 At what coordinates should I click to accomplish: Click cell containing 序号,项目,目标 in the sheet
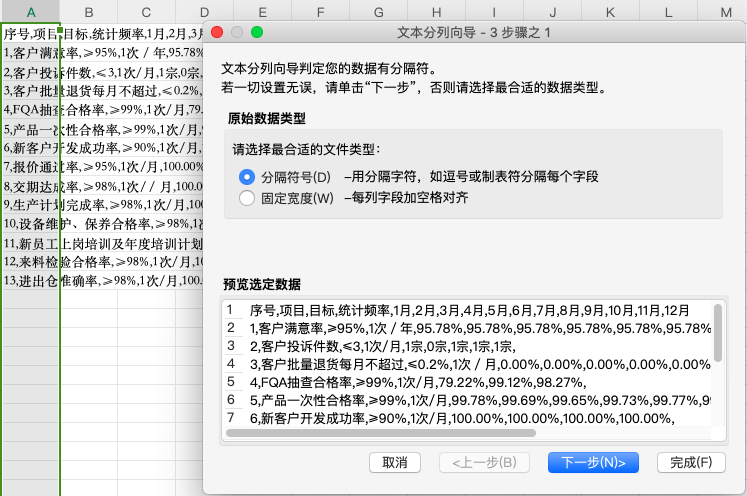[30, 33]
